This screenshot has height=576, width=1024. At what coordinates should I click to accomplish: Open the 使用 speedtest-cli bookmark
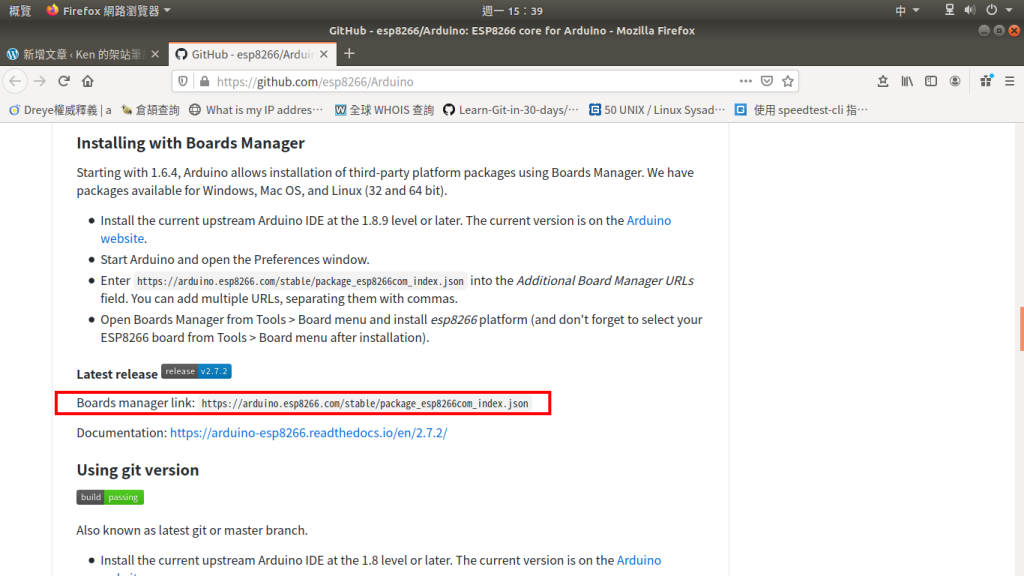click(801, 110)
